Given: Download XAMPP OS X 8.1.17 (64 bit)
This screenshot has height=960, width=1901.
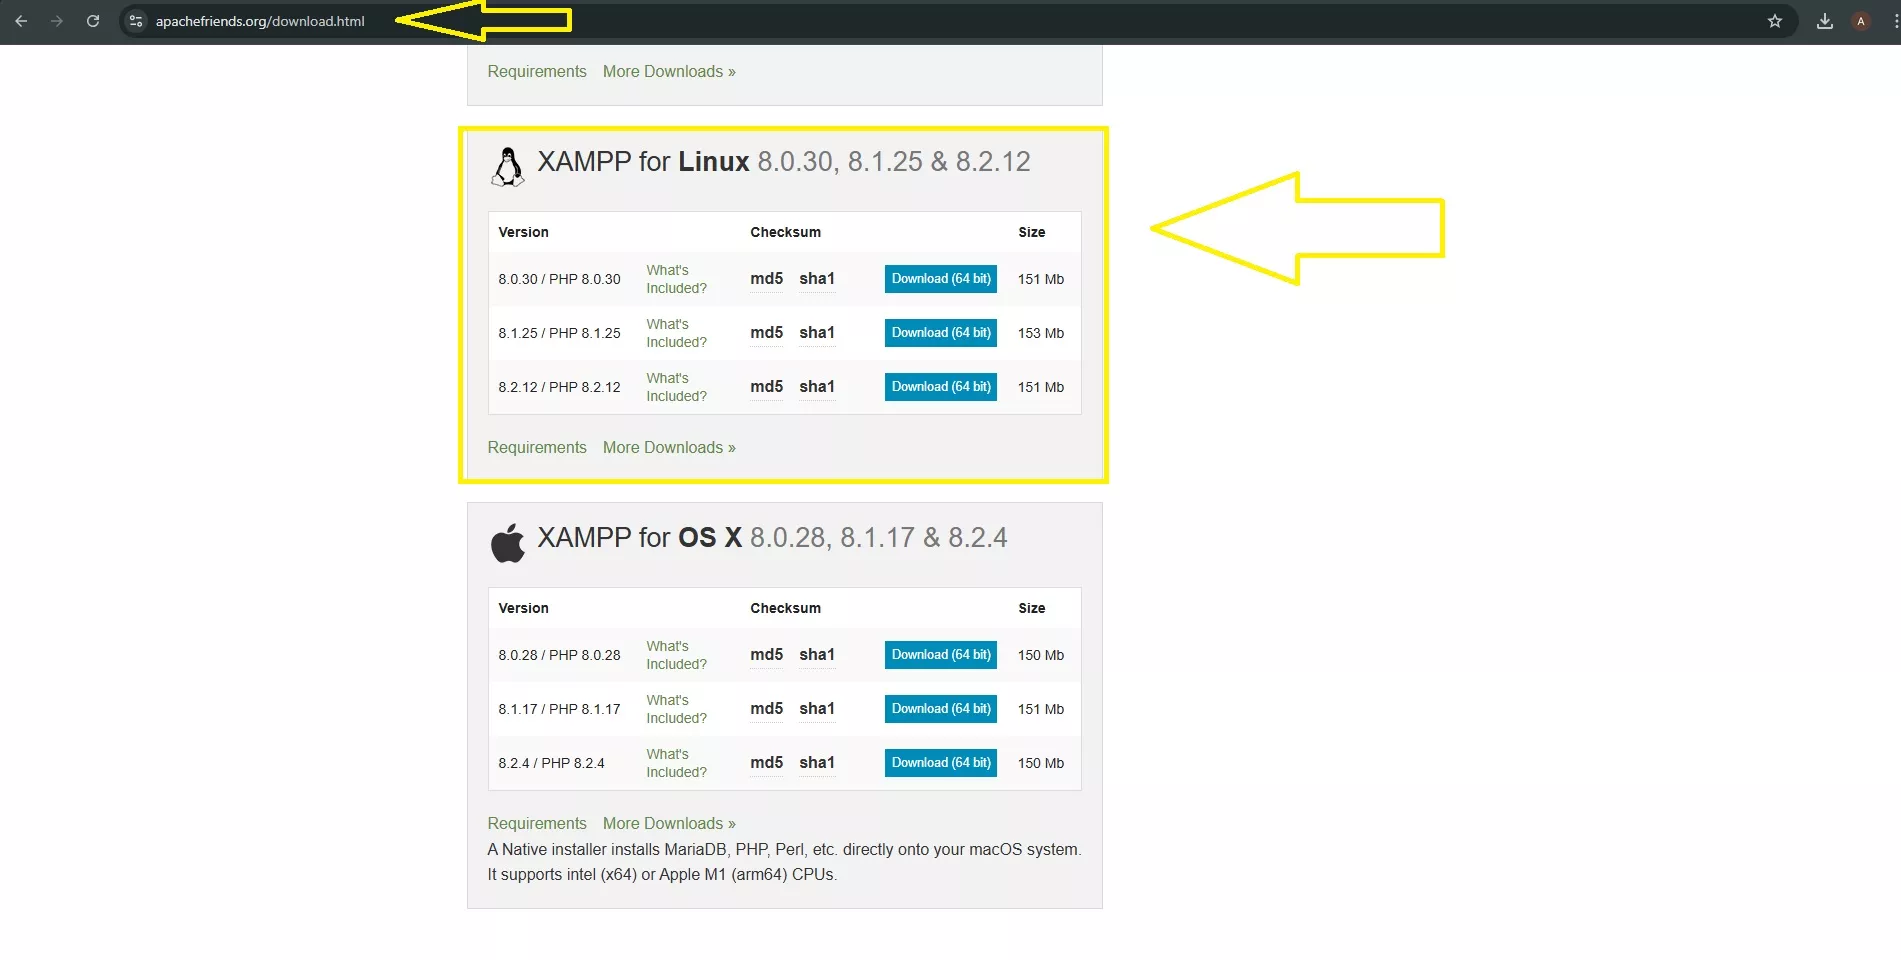Looking at the screenshot, I should [x=940, y=709].
